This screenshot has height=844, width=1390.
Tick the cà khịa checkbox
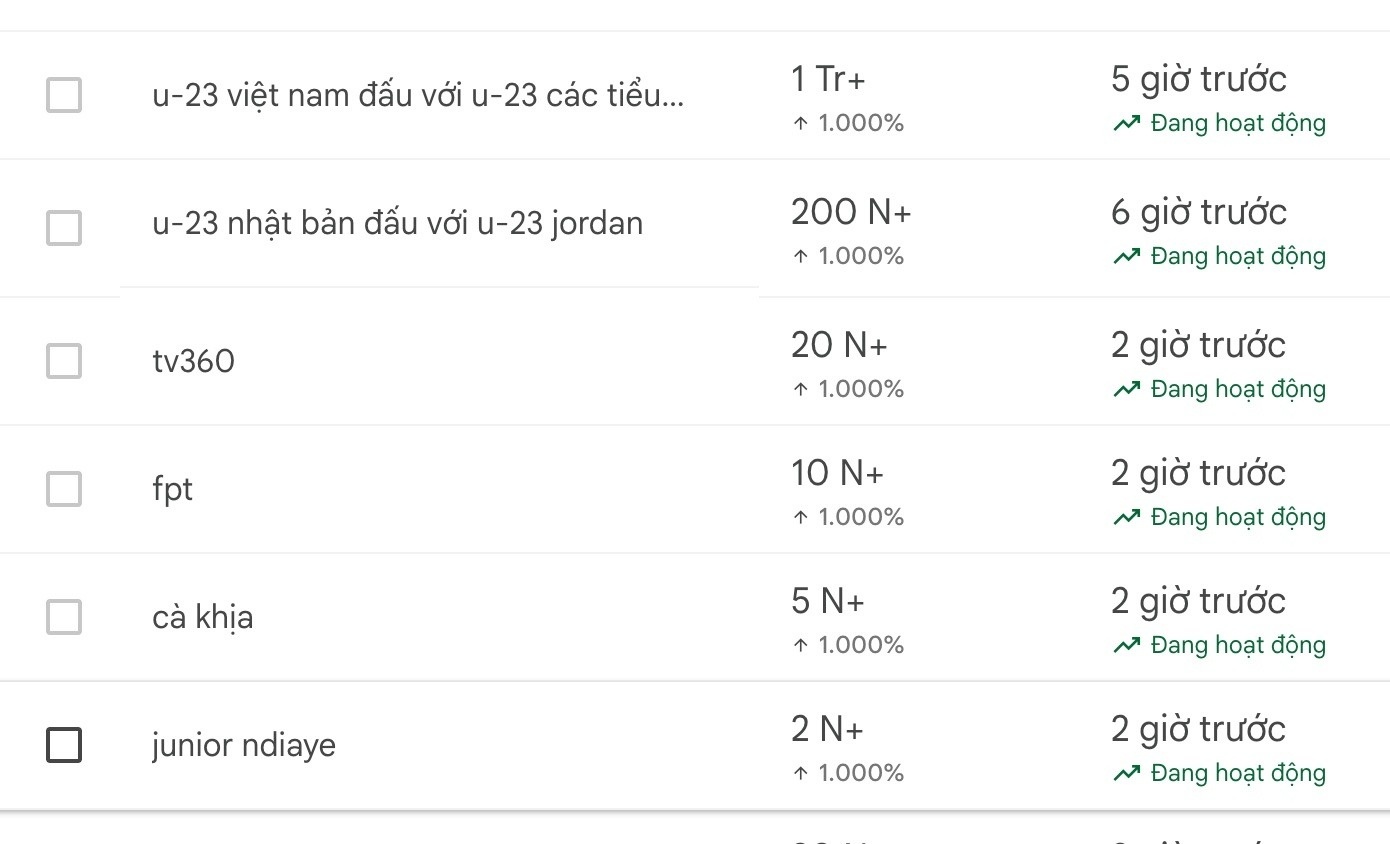64,617
